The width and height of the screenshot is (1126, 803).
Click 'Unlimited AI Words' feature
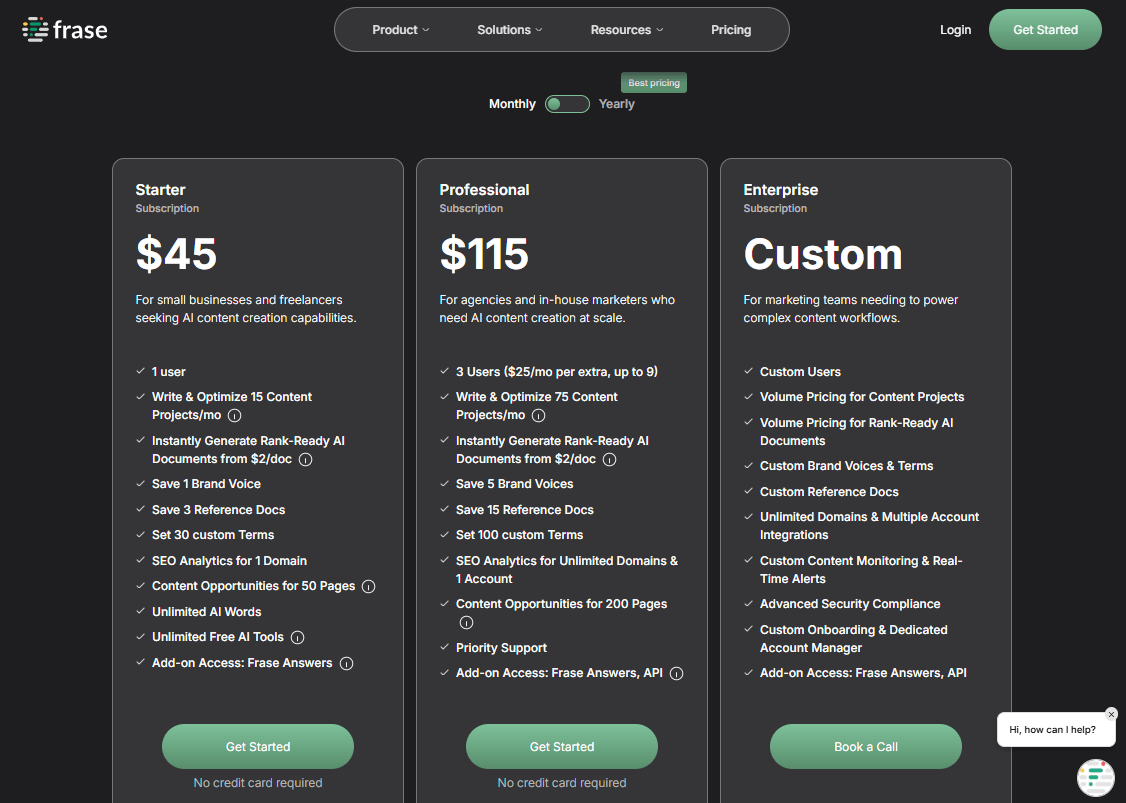click(206, 612)
